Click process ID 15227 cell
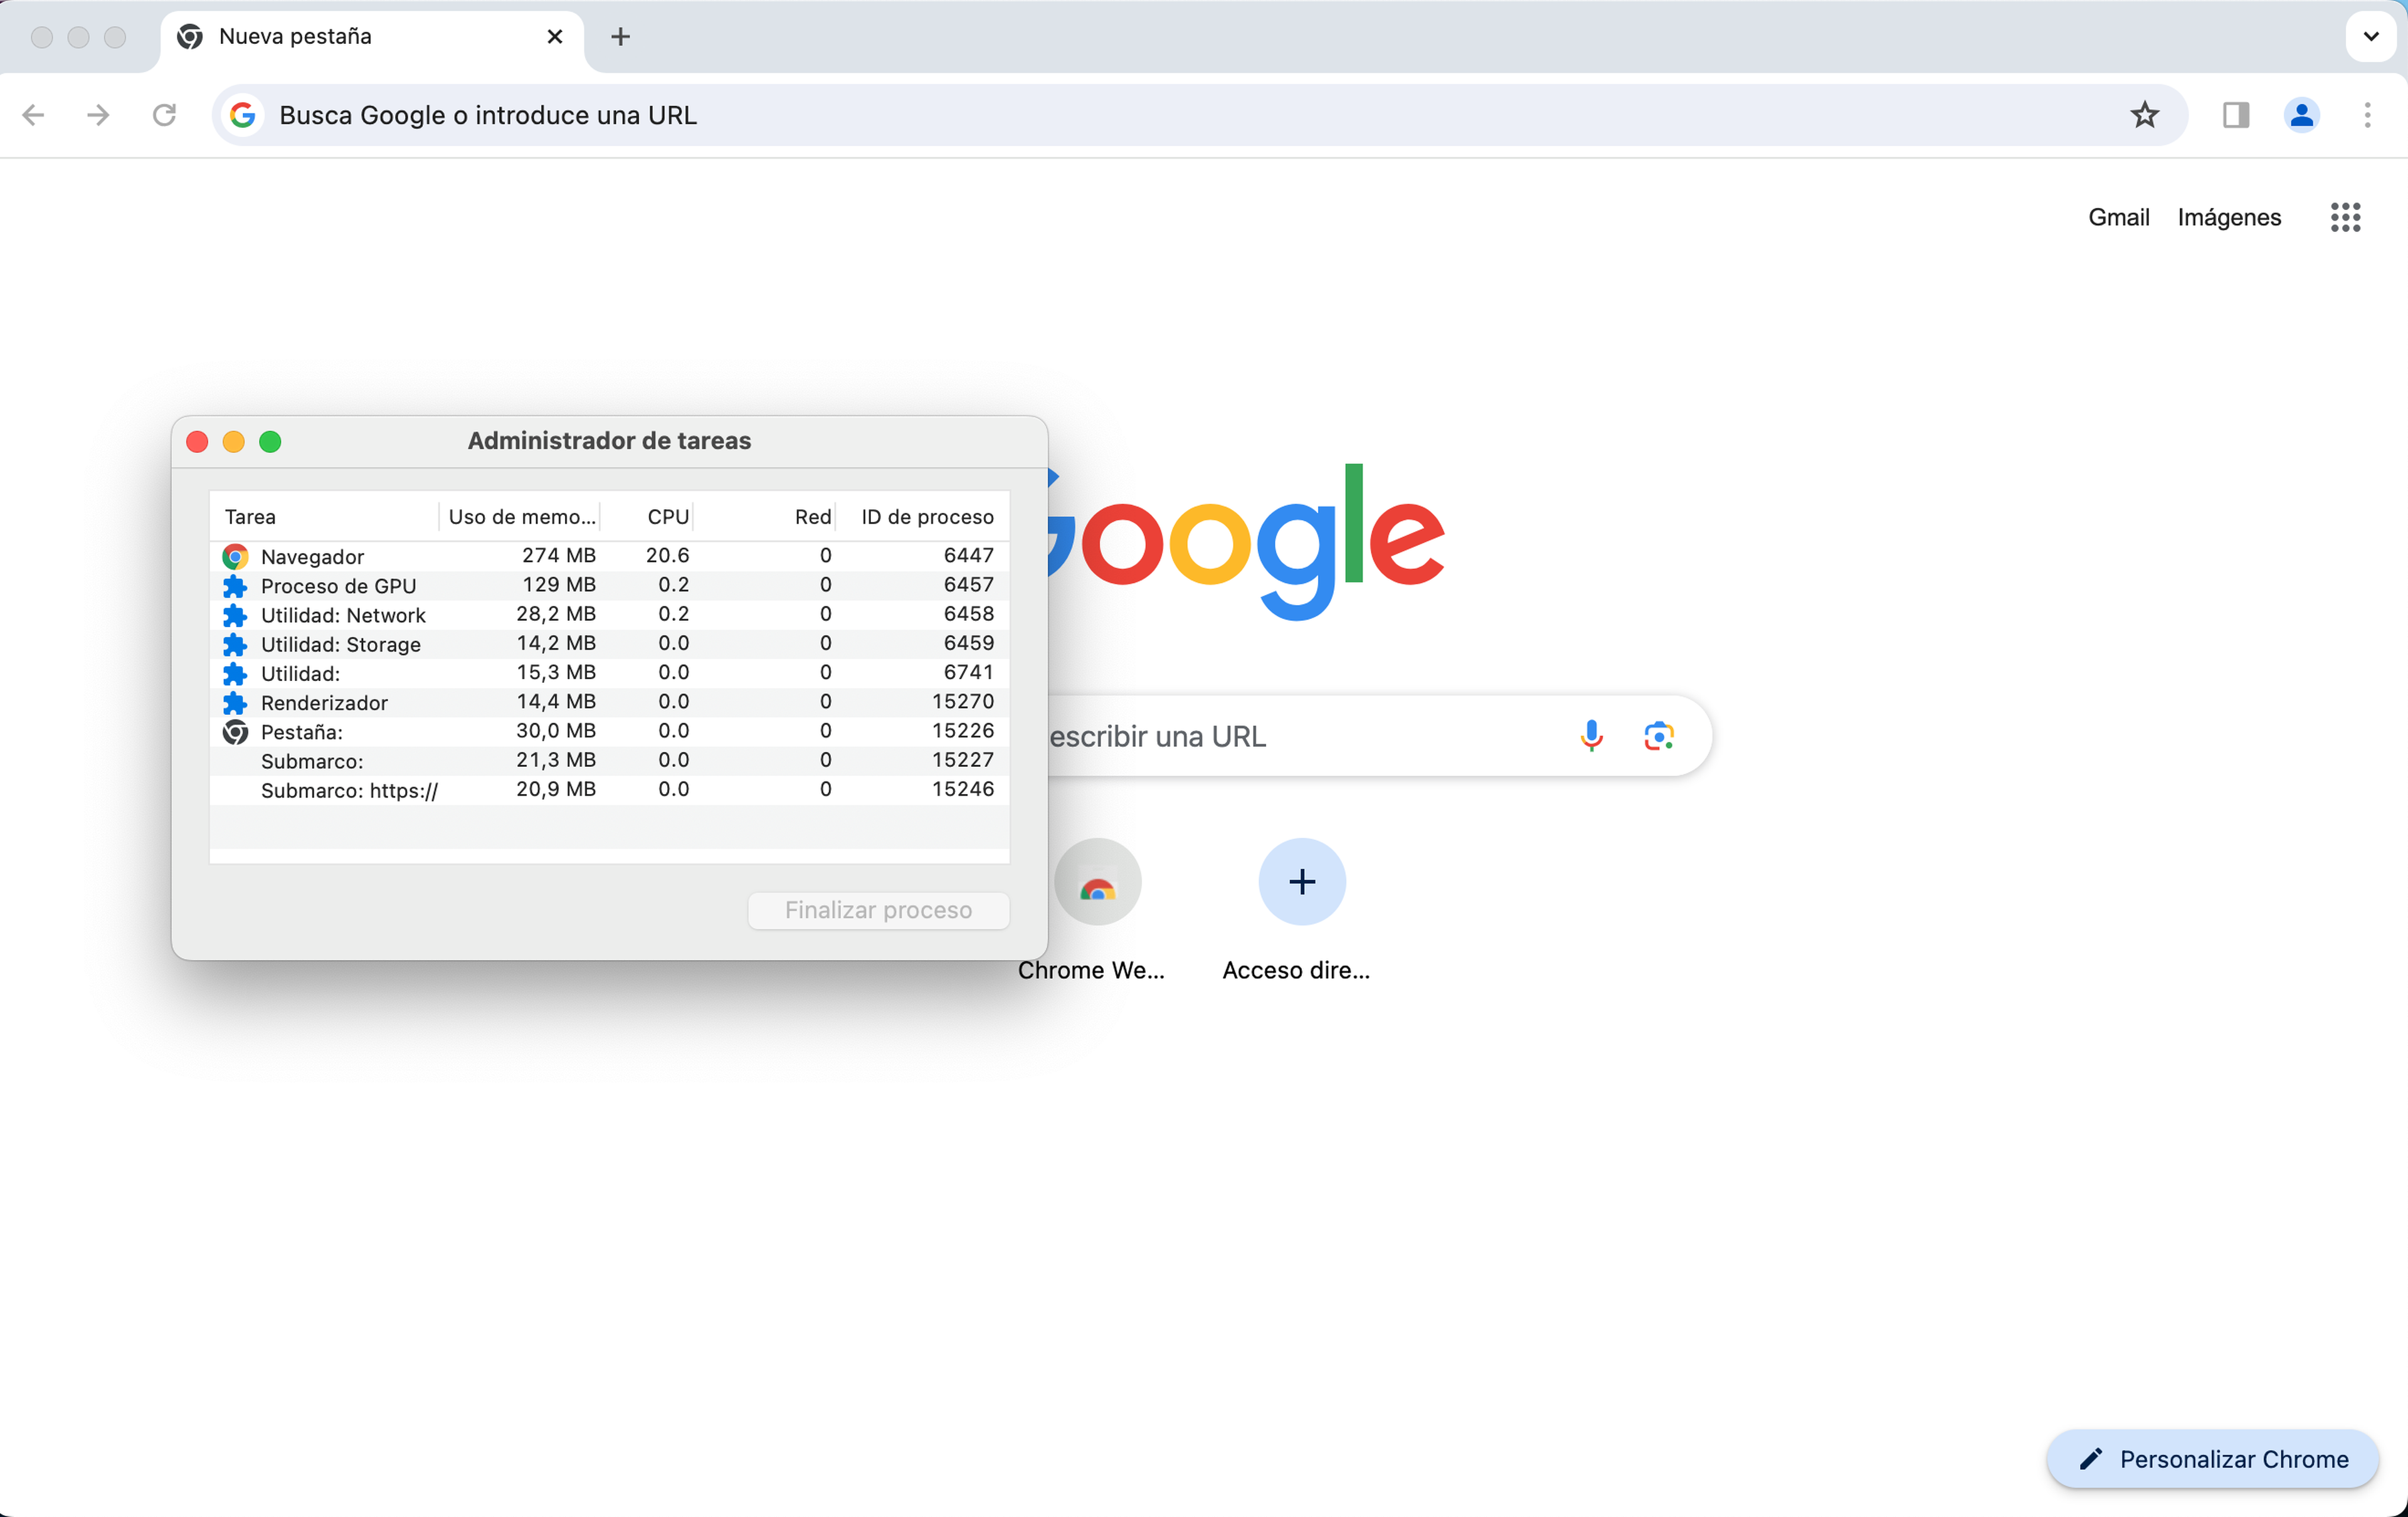The width and height of the screenshot is (2408, 1517). (x=962, y=760)
